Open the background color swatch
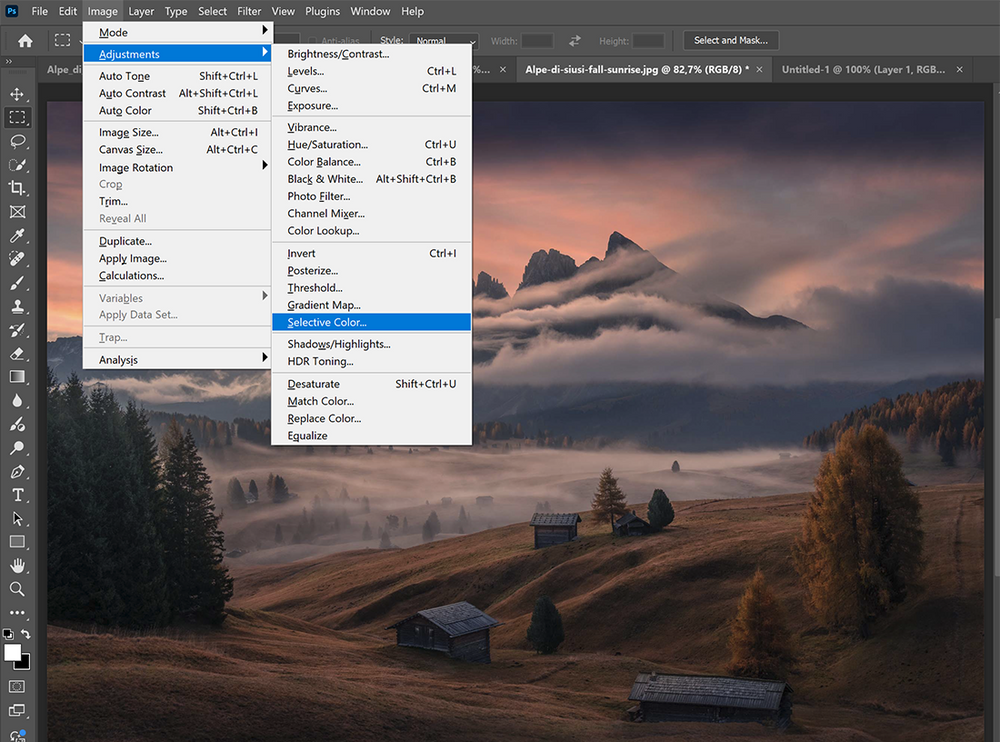 [x=25, y=664]
